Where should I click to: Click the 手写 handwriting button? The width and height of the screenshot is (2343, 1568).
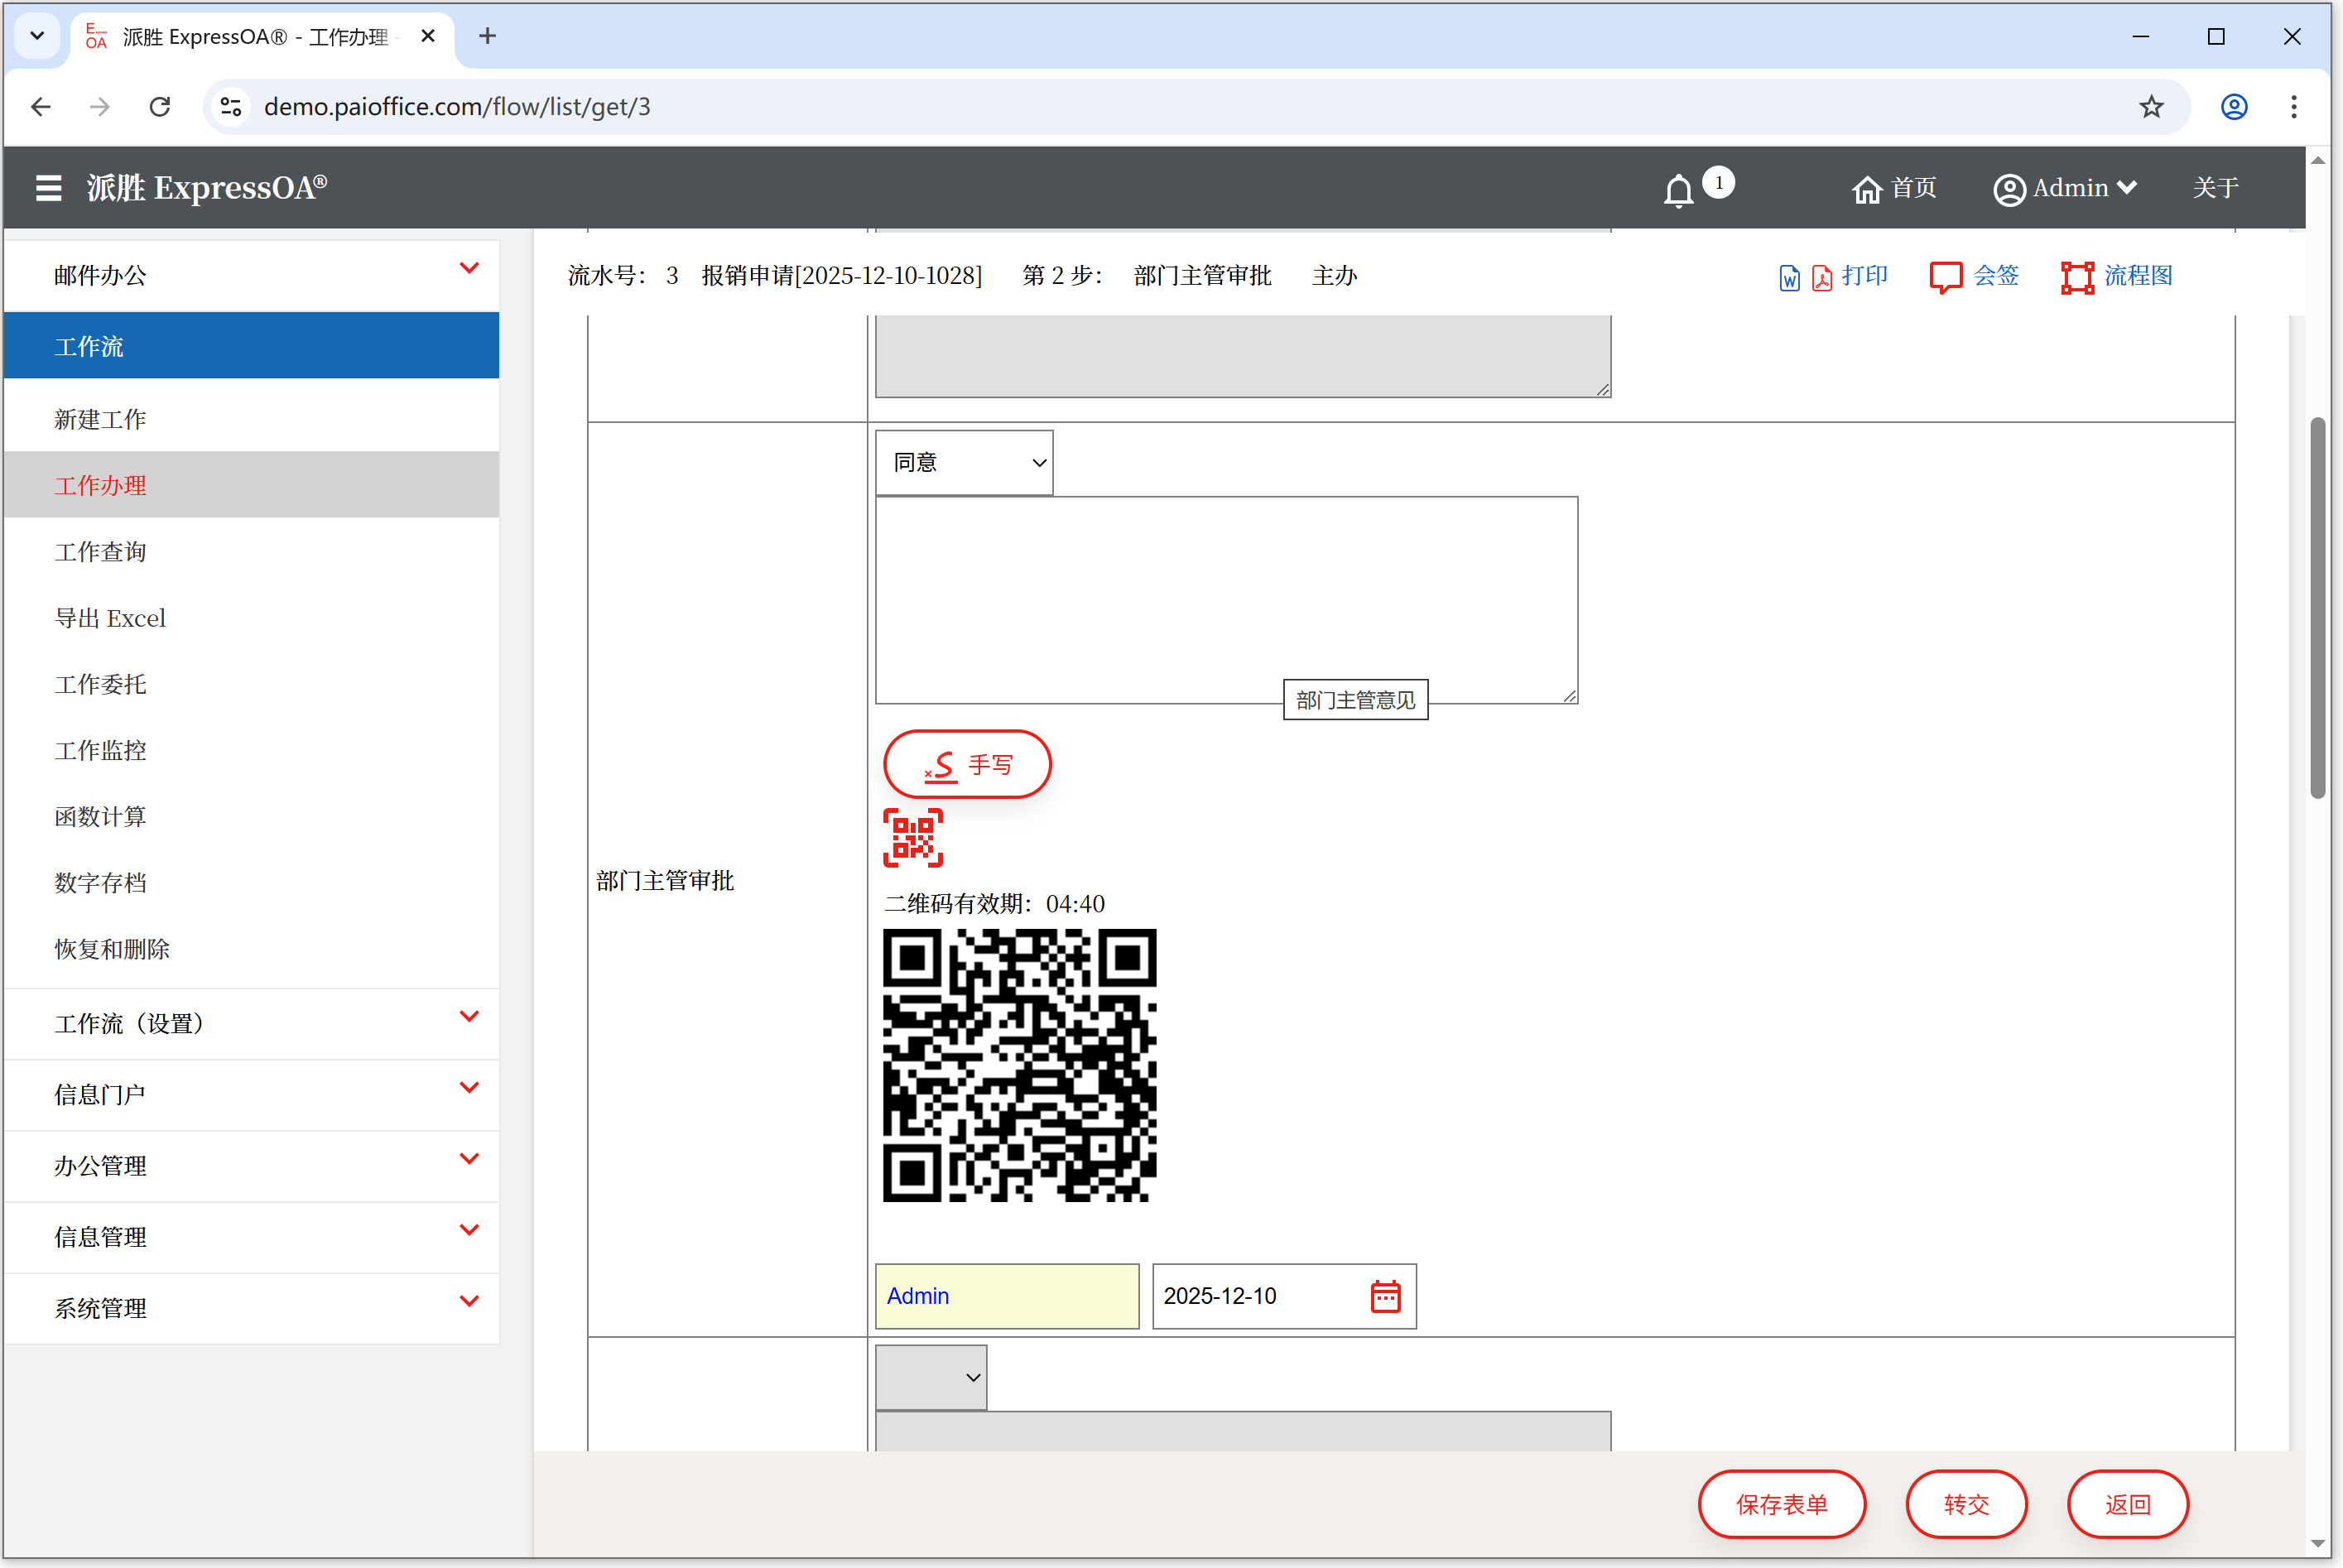(966, 764)
